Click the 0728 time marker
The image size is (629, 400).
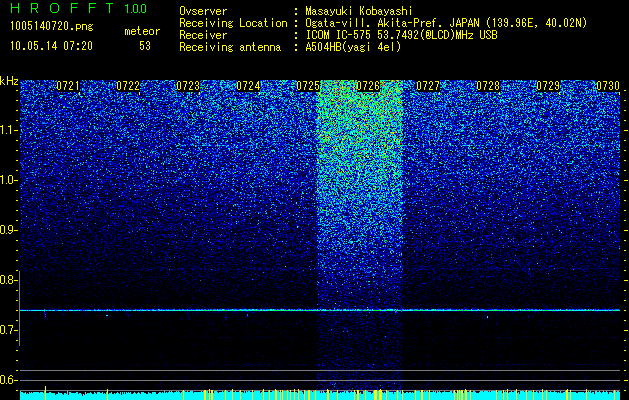[x=488, y=86]
